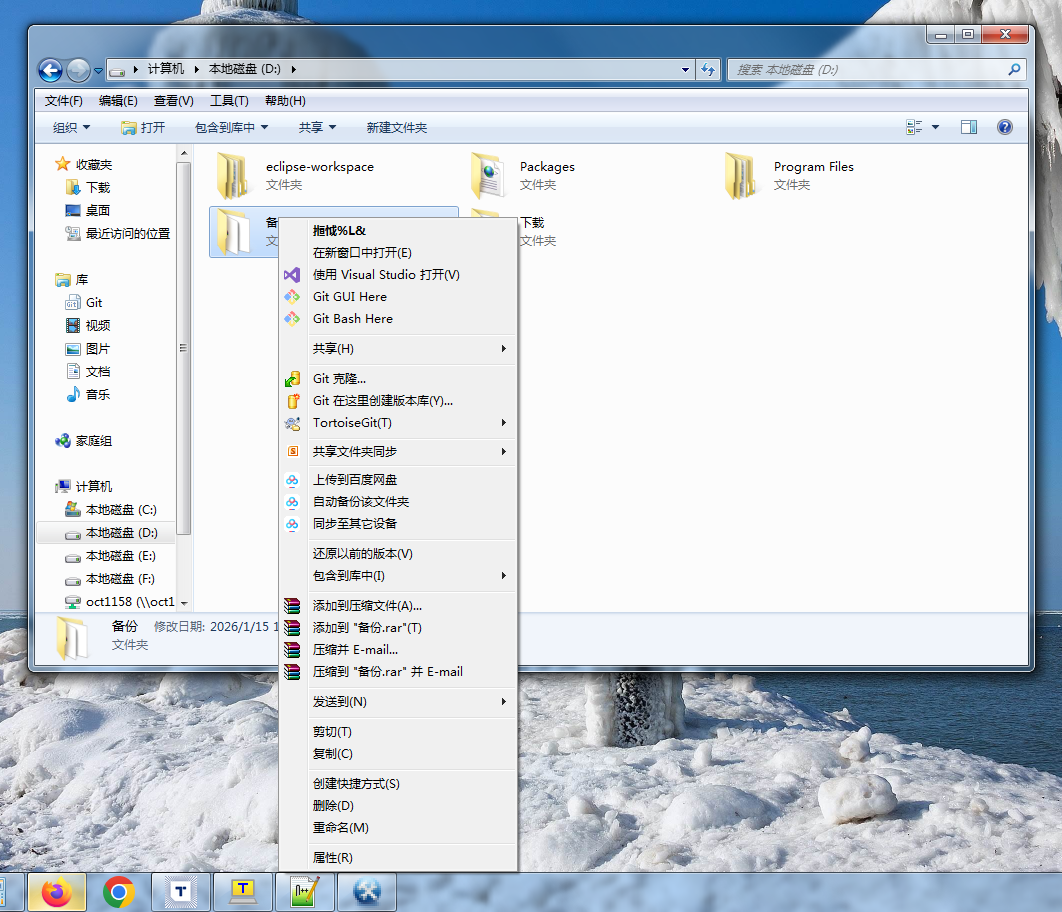Open Firefox from the taskbar
The height and width of the screenshot is (912, 1062).
tap(57, 891)
